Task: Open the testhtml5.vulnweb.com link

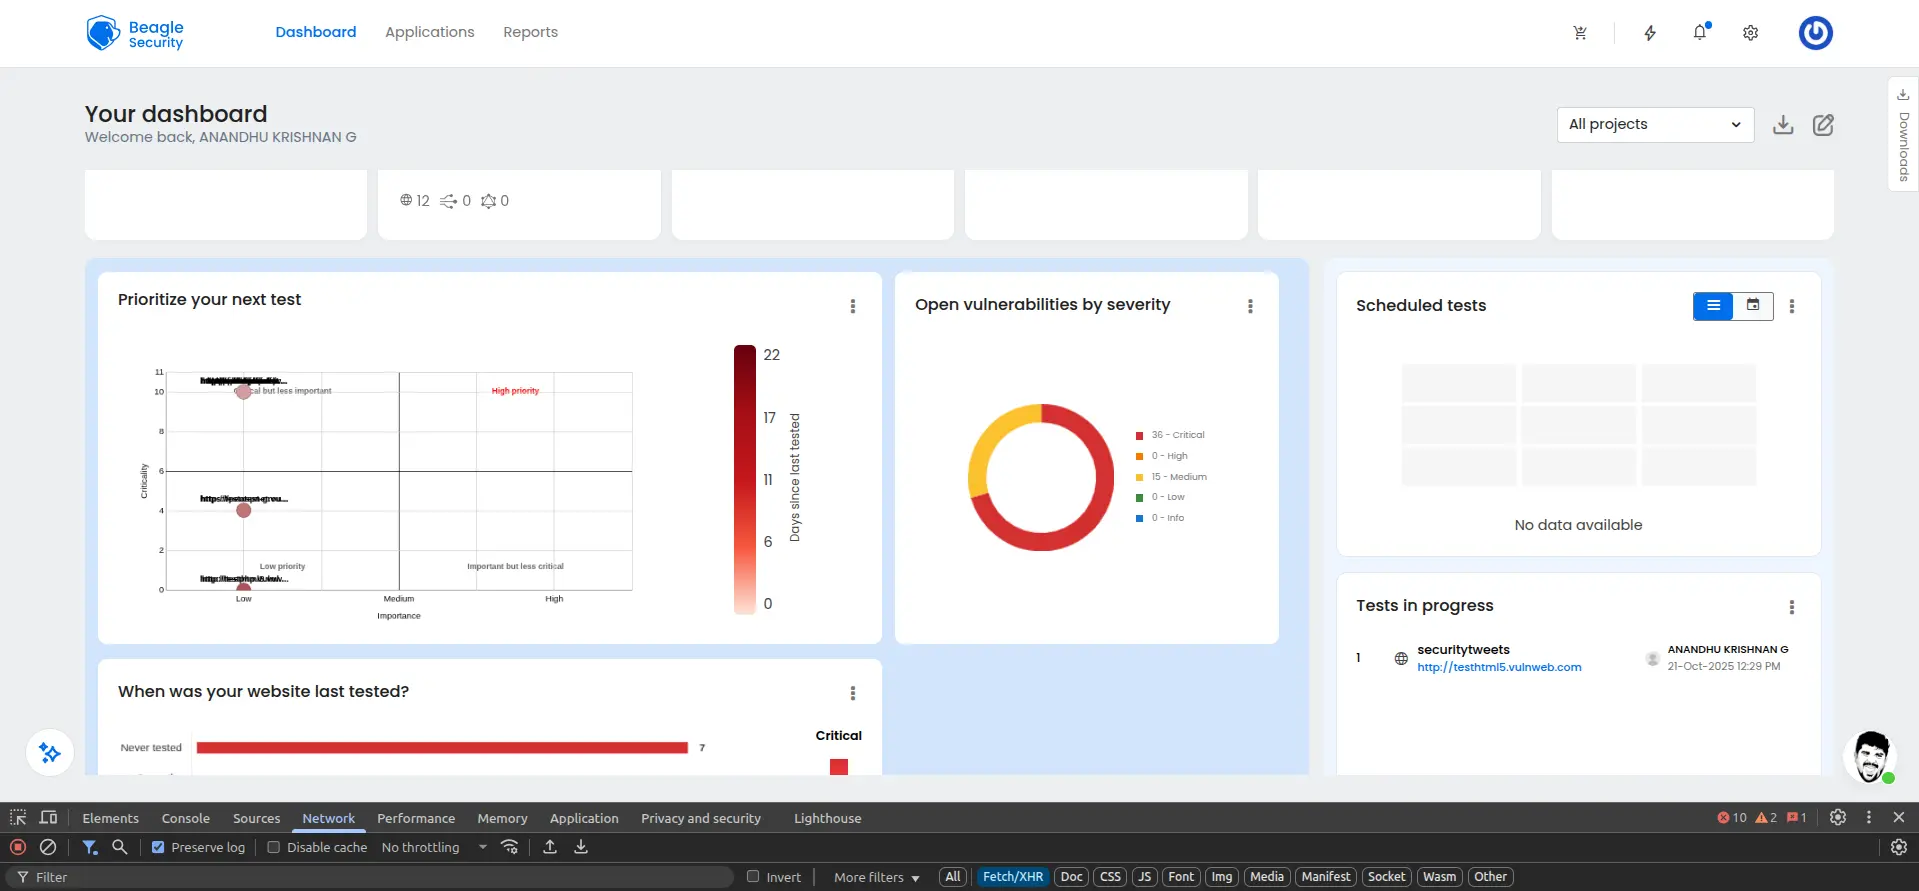Action: click(1499, 667)
